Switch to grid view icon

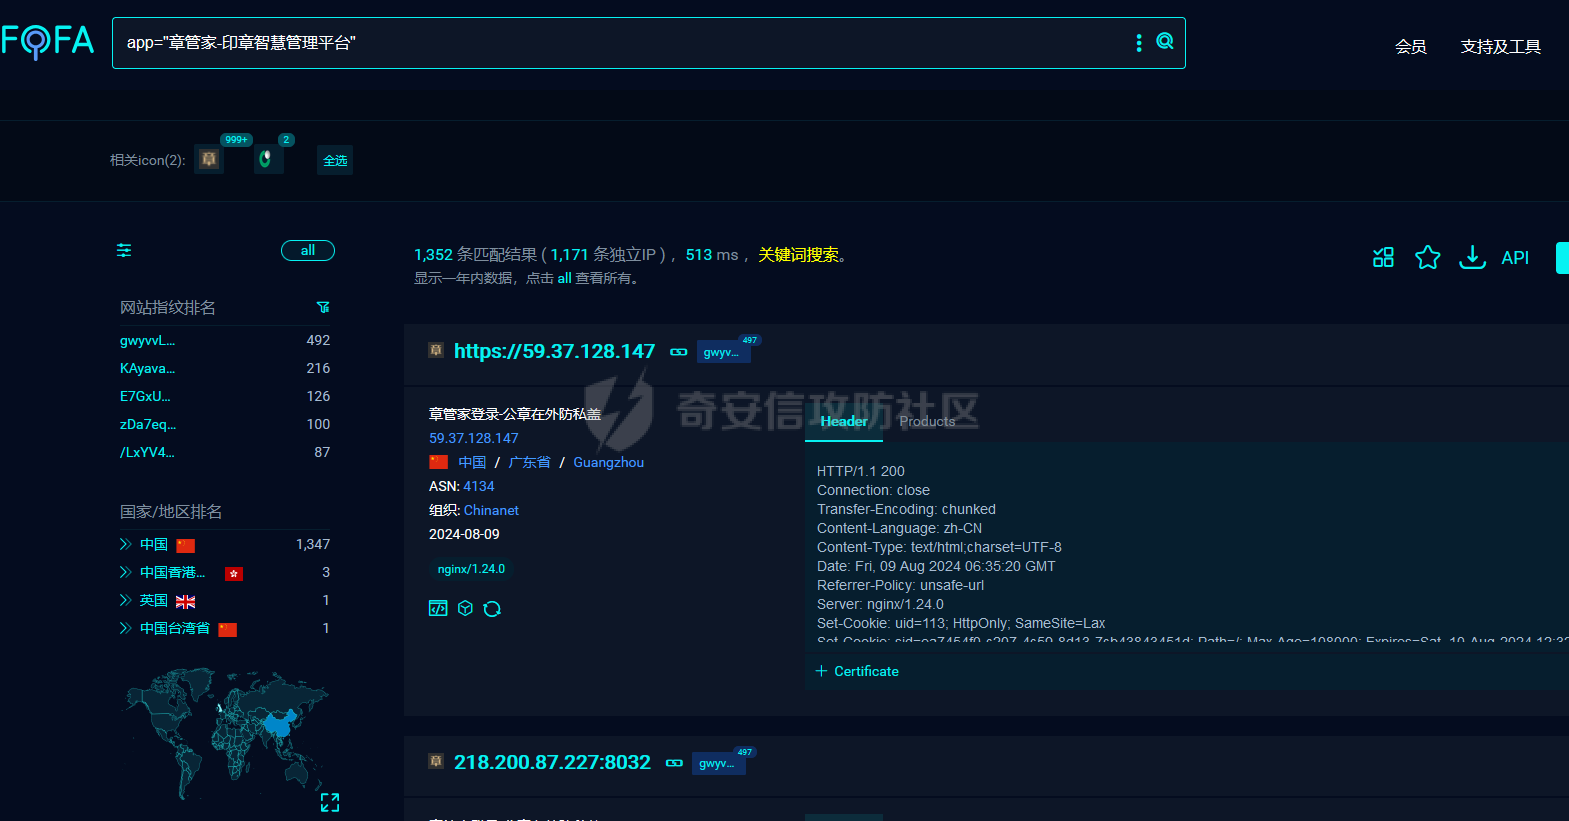[1383, 257]
